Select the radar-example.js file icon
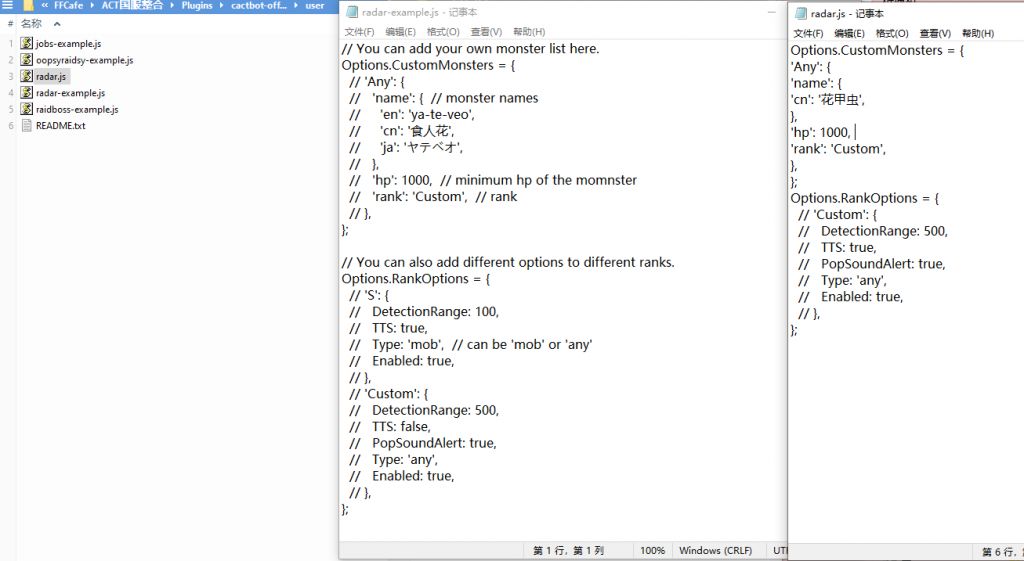 (26, 92)
